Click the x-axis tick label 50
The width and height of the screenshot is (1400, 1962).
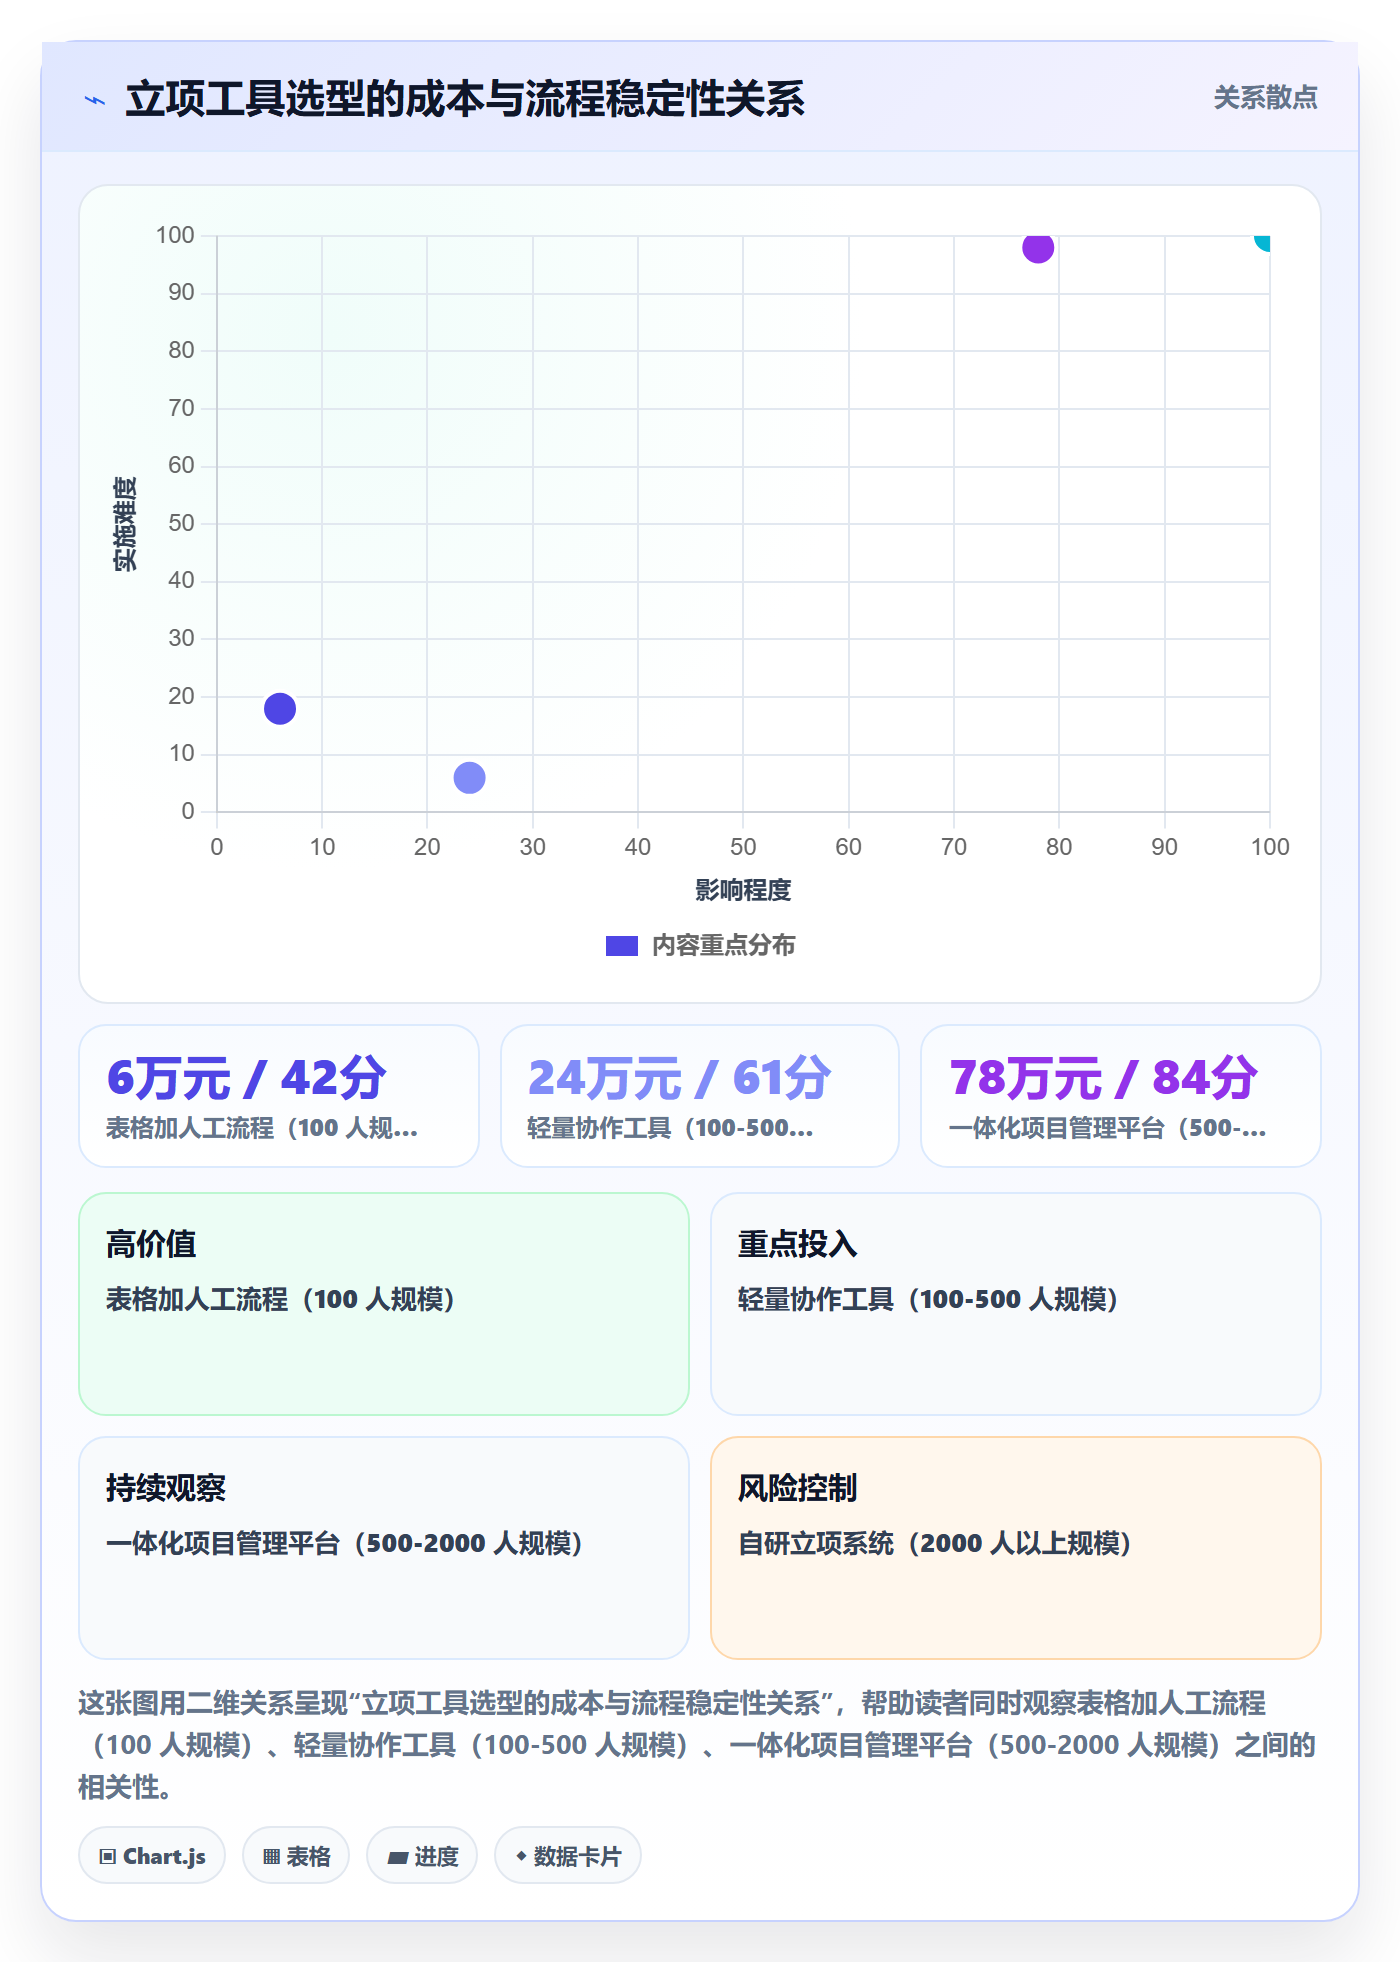click(x=743, y=847)
